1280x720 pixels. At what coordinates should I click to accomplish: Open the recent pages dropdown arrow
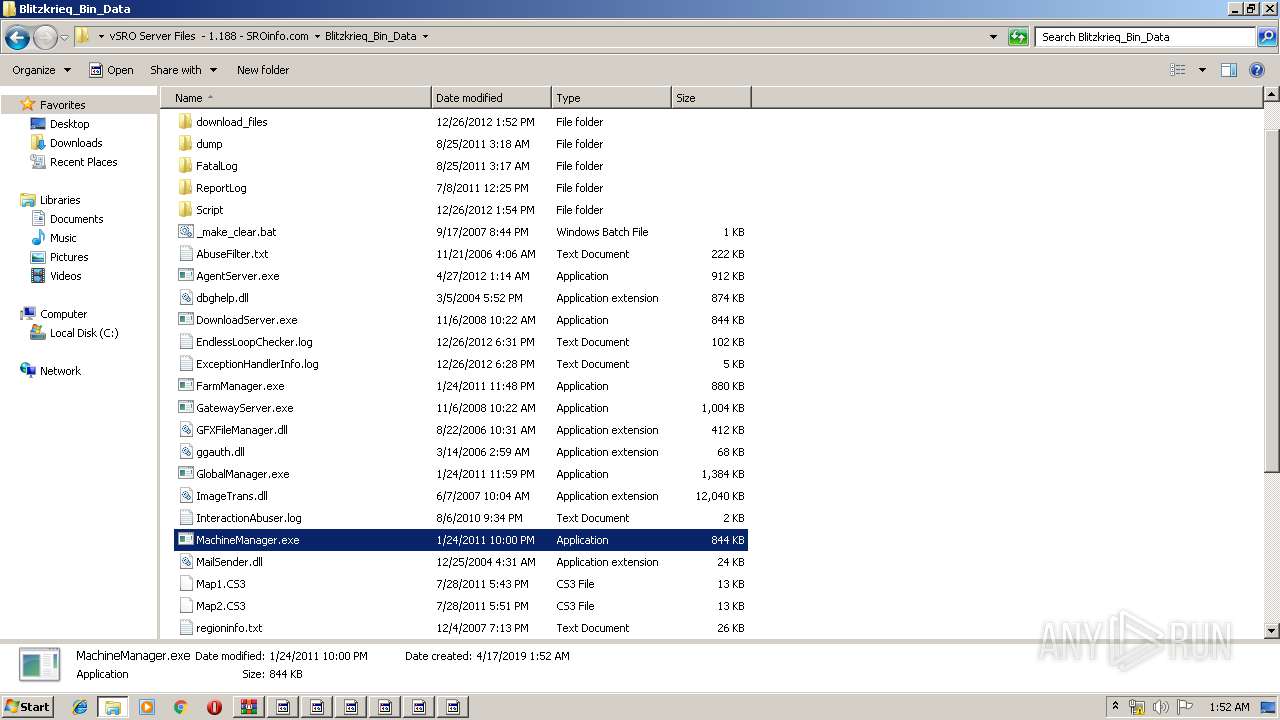pos(65,38)
